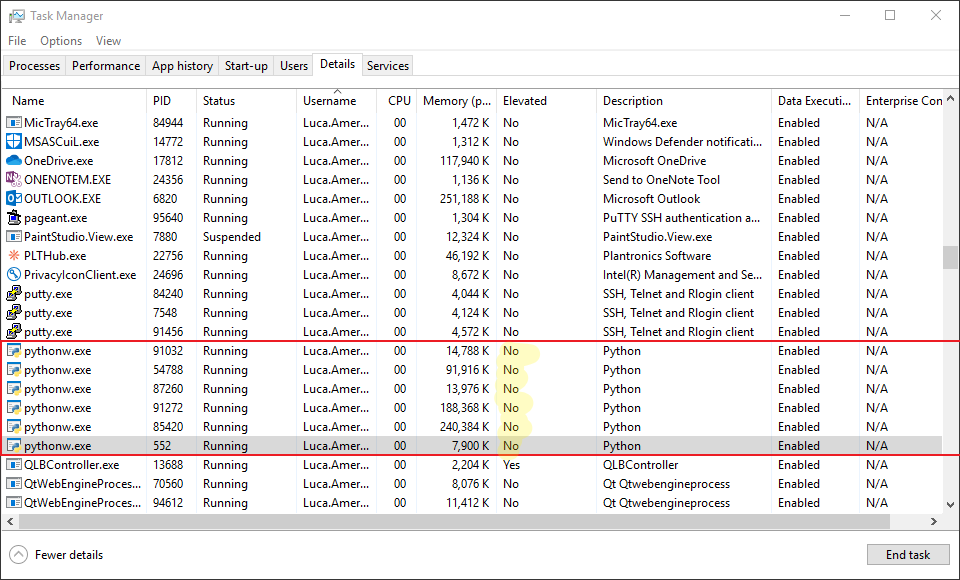The image size is (960, 580).
Task: Click description Microsoft Outlook
Action: [x=651, y=198]
